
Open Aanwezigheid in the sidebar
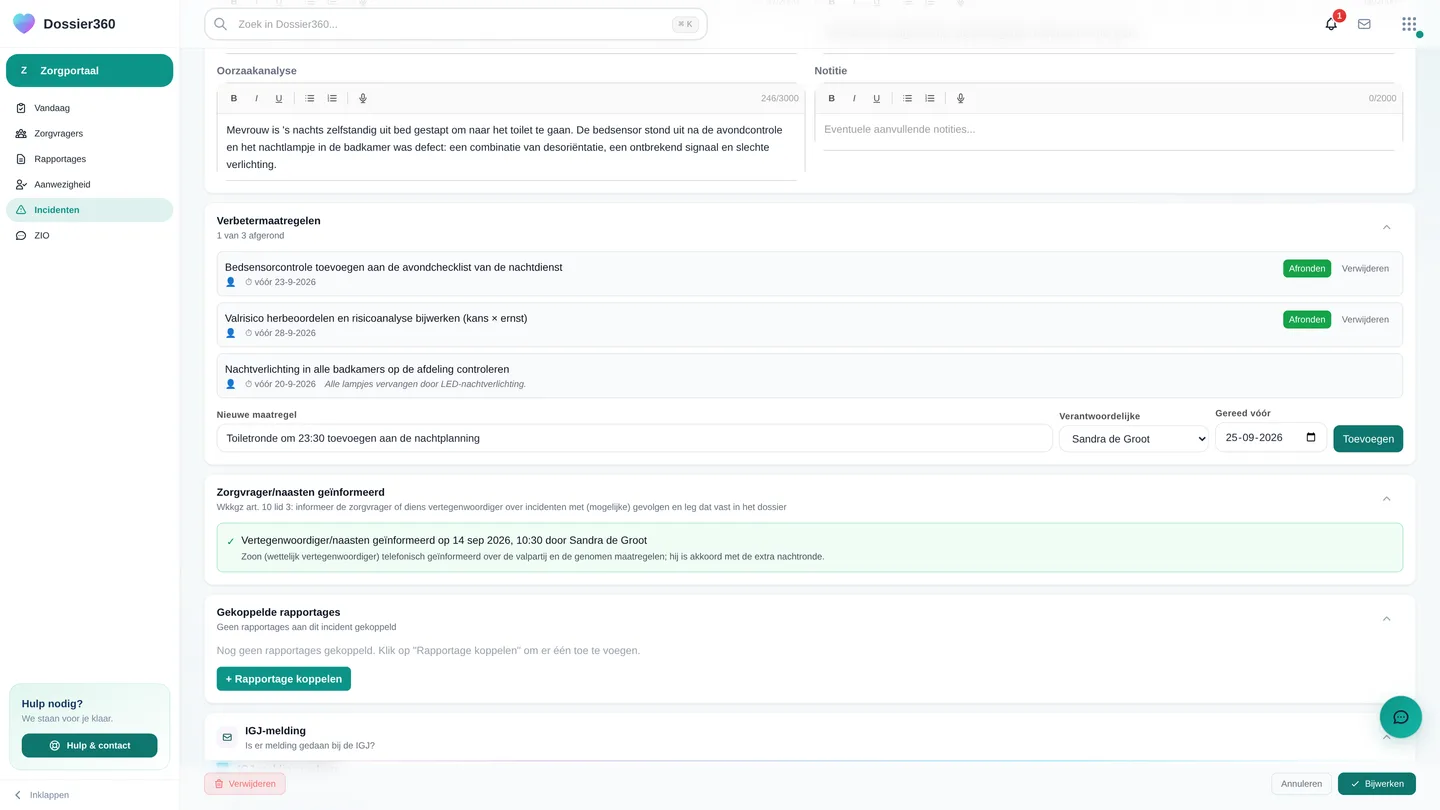tap(90, 184)
